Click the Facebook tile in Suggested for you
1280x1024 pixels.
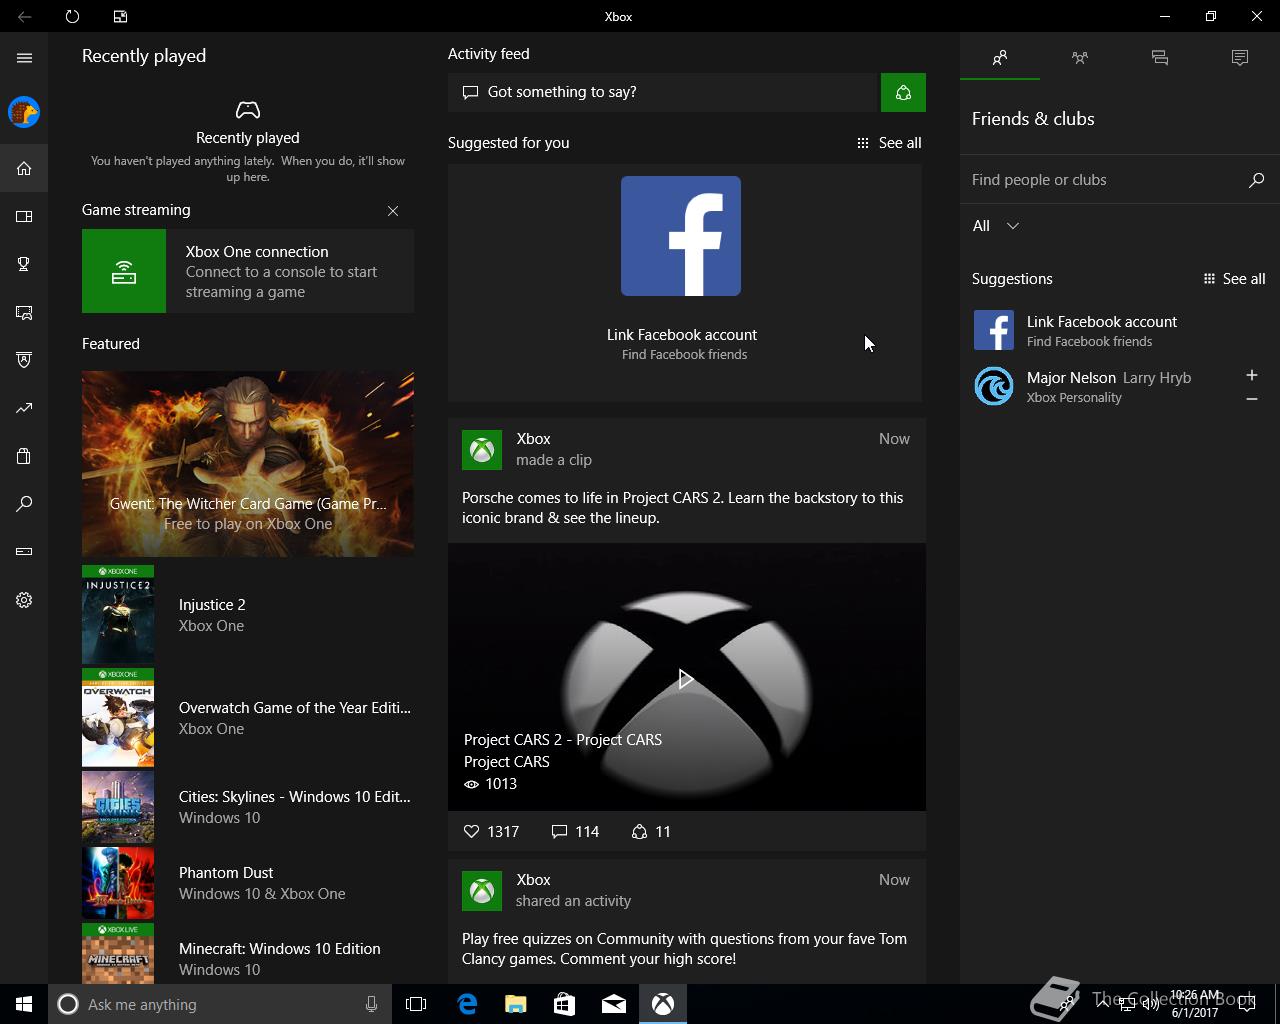coord(681,236)
